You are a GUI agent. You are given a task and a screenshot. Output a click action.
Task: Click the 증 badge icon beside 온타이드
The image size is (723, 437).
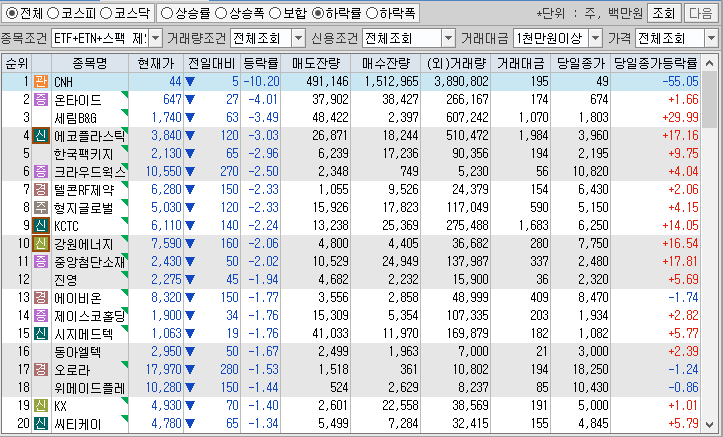(41, 100)
